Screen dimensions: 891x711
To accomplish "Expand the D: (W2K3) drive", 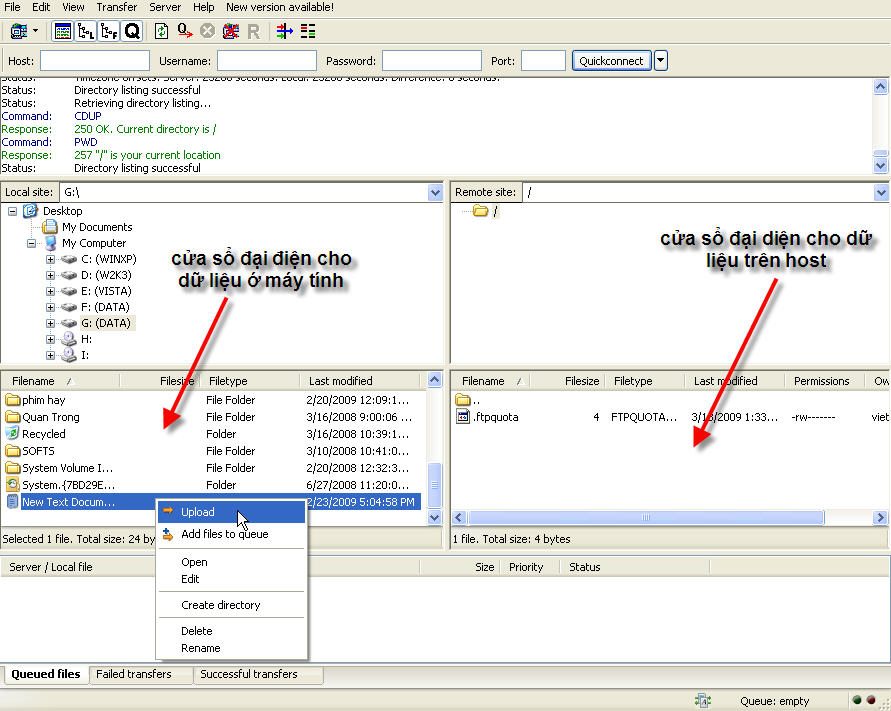I will click(51, 275).
